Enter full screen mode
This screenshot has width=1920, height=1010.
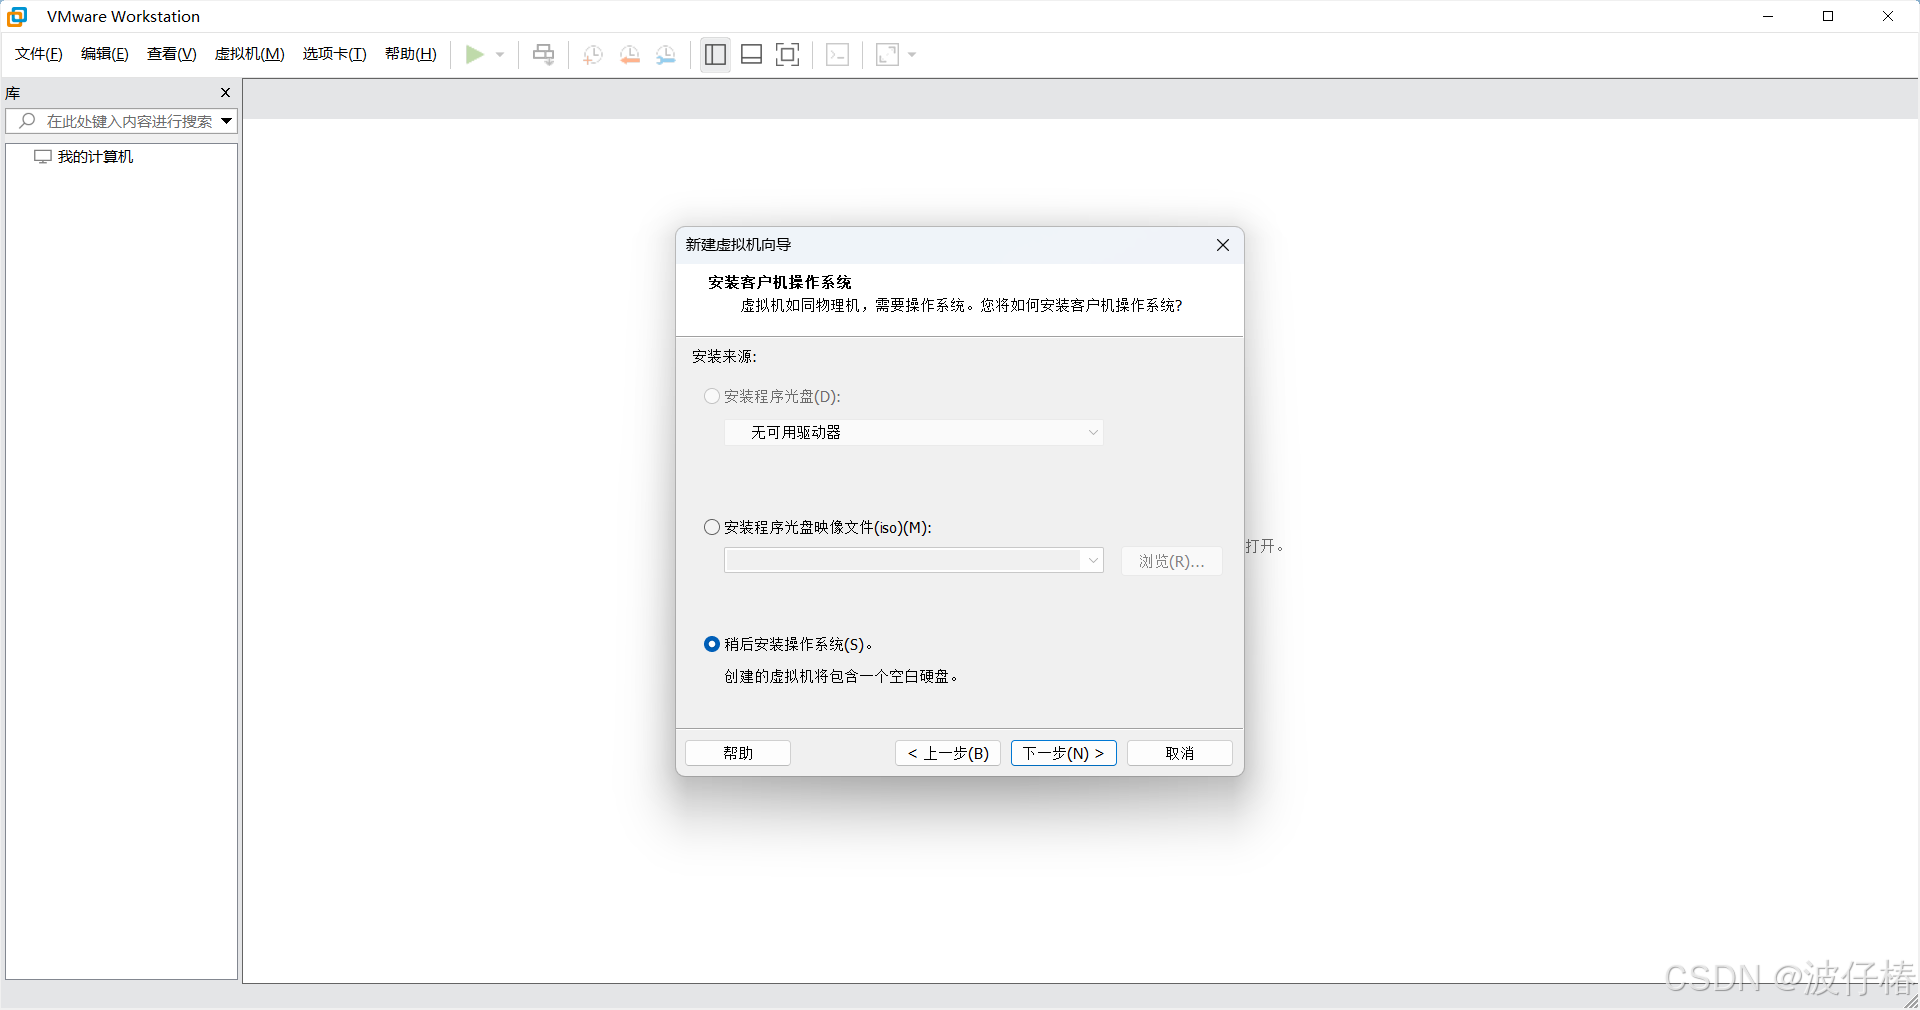(x=788, y=55)
